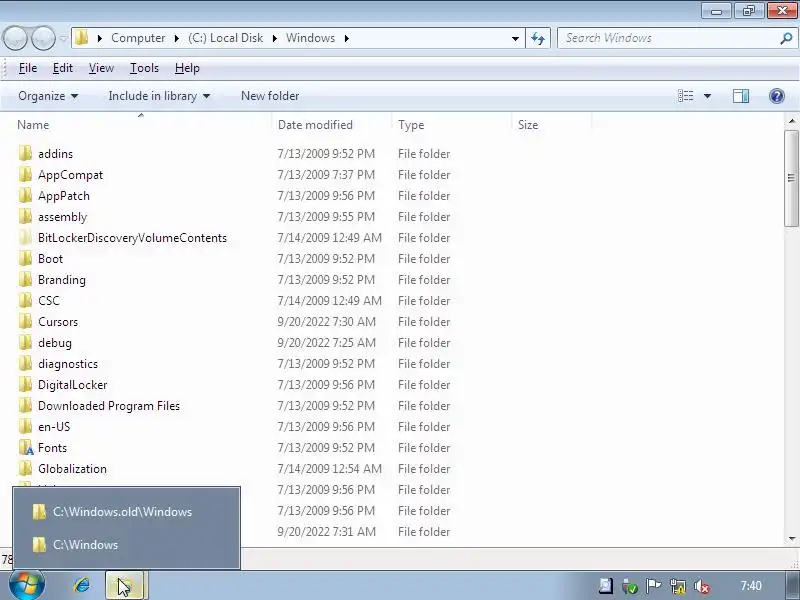This screenshot has height=600, width=800.
Task: Select the BitLockerDiscoveryVolumeContents folder icon
Action: coord(25,237)
